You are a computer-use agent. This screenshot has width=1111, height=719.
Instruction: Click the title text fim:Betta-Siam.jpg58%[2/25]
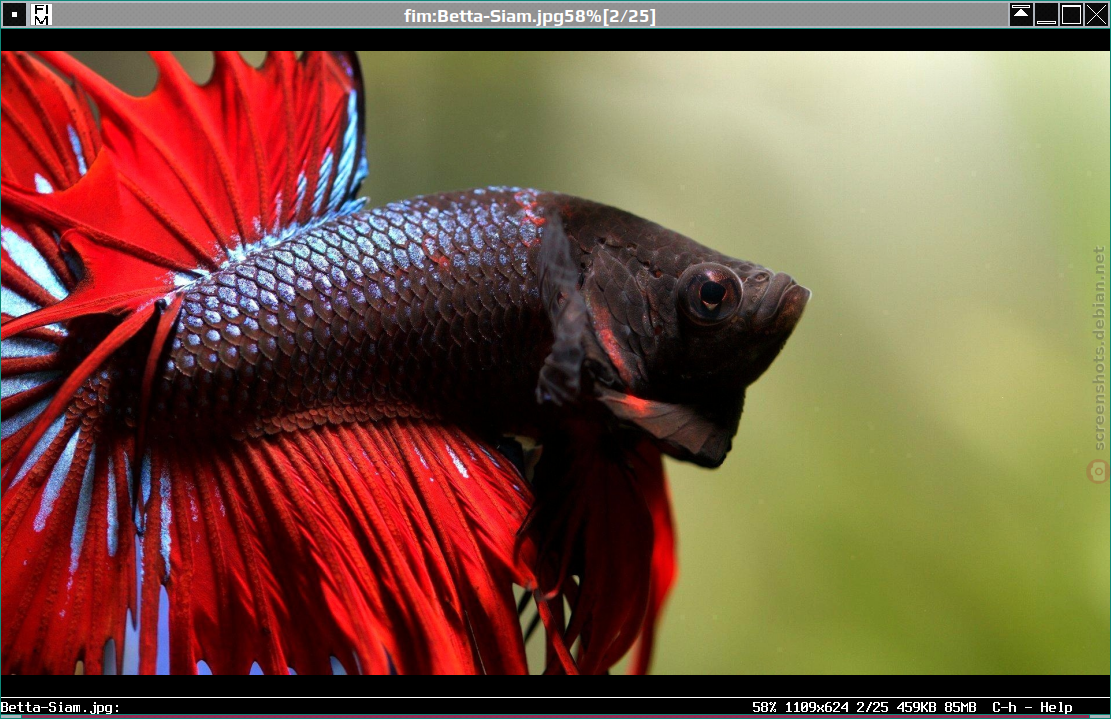pyautogui.click(x=530, y=16)
